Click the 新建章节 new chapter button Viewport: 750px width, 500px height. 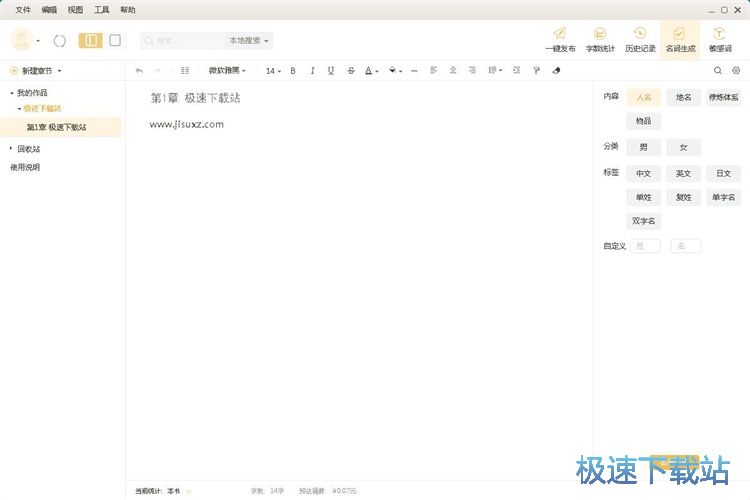(32, 71)
